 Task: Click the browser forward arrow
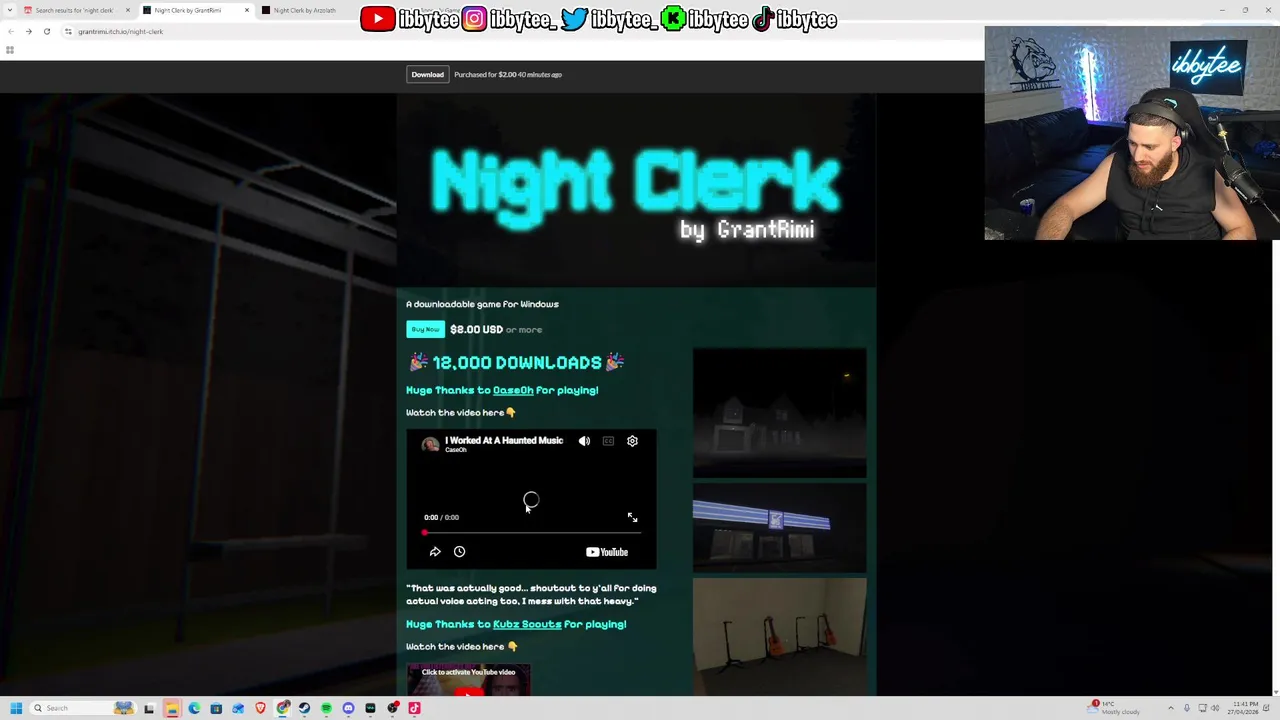tap(28, 31)
